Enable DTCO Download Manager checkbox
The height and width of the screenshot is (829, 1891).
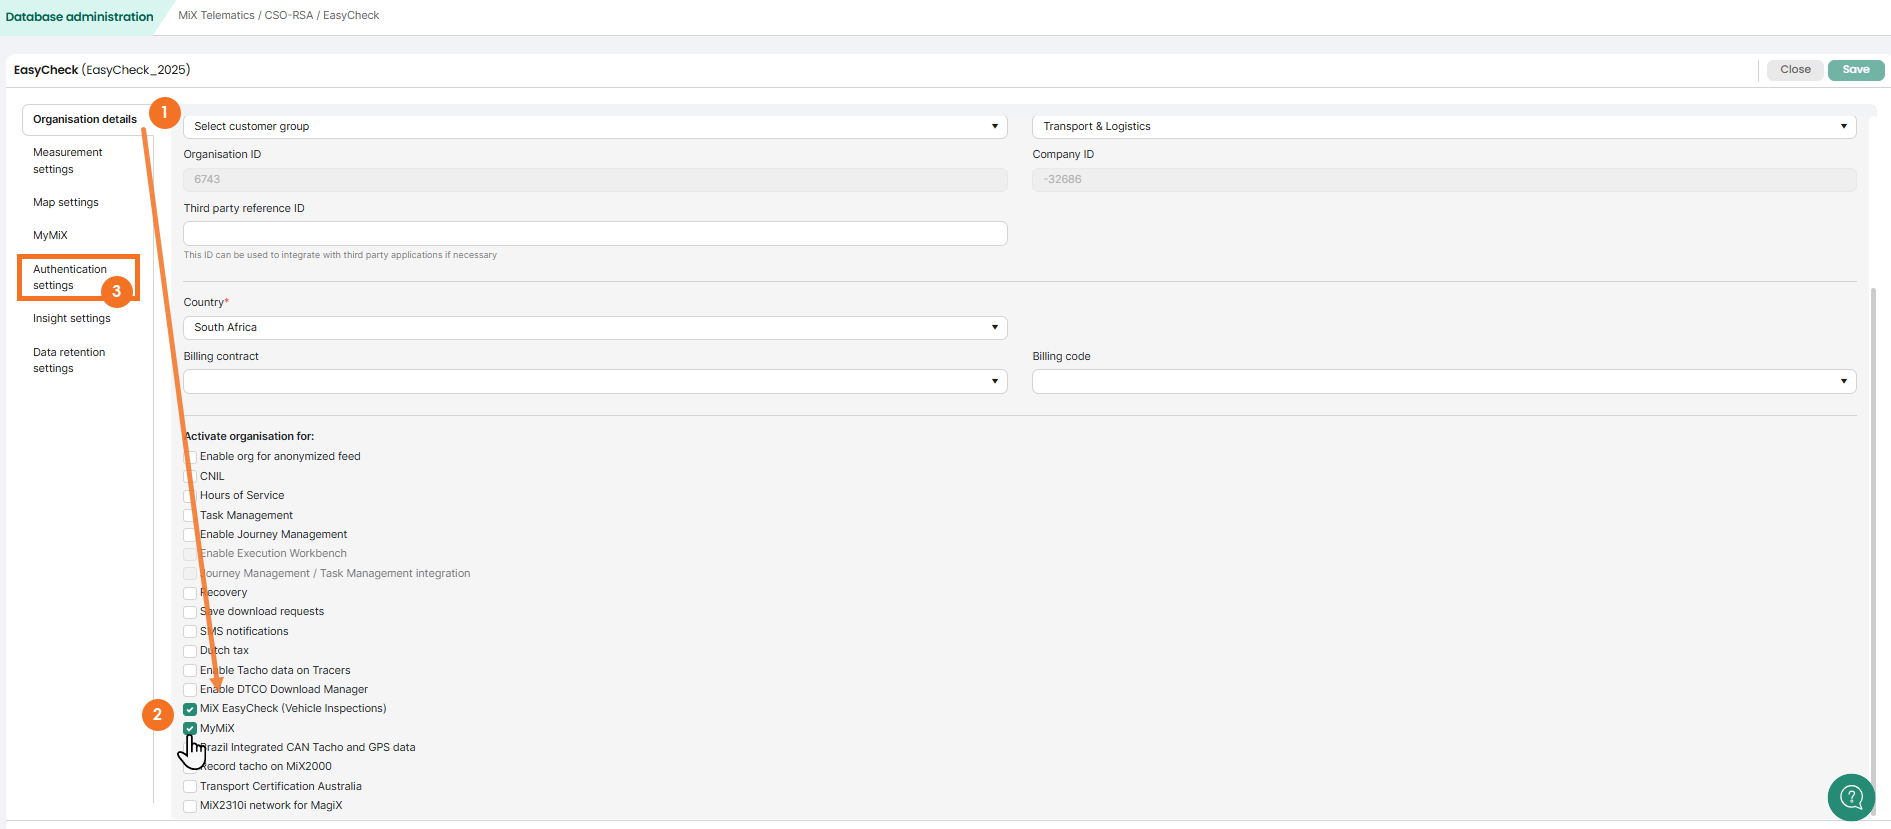pos(190,690)
